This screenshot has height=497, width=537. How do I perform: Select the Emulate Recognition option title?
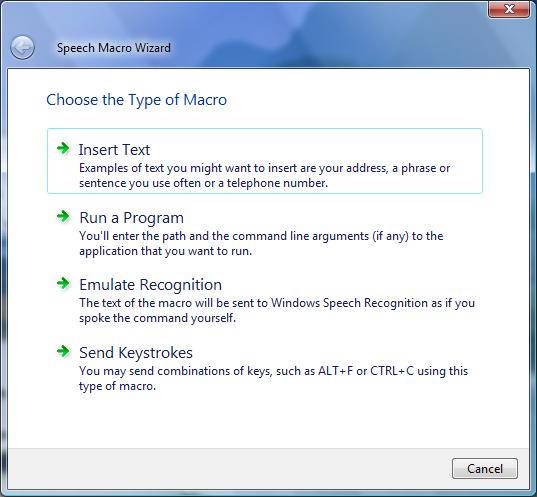point(150,285)
